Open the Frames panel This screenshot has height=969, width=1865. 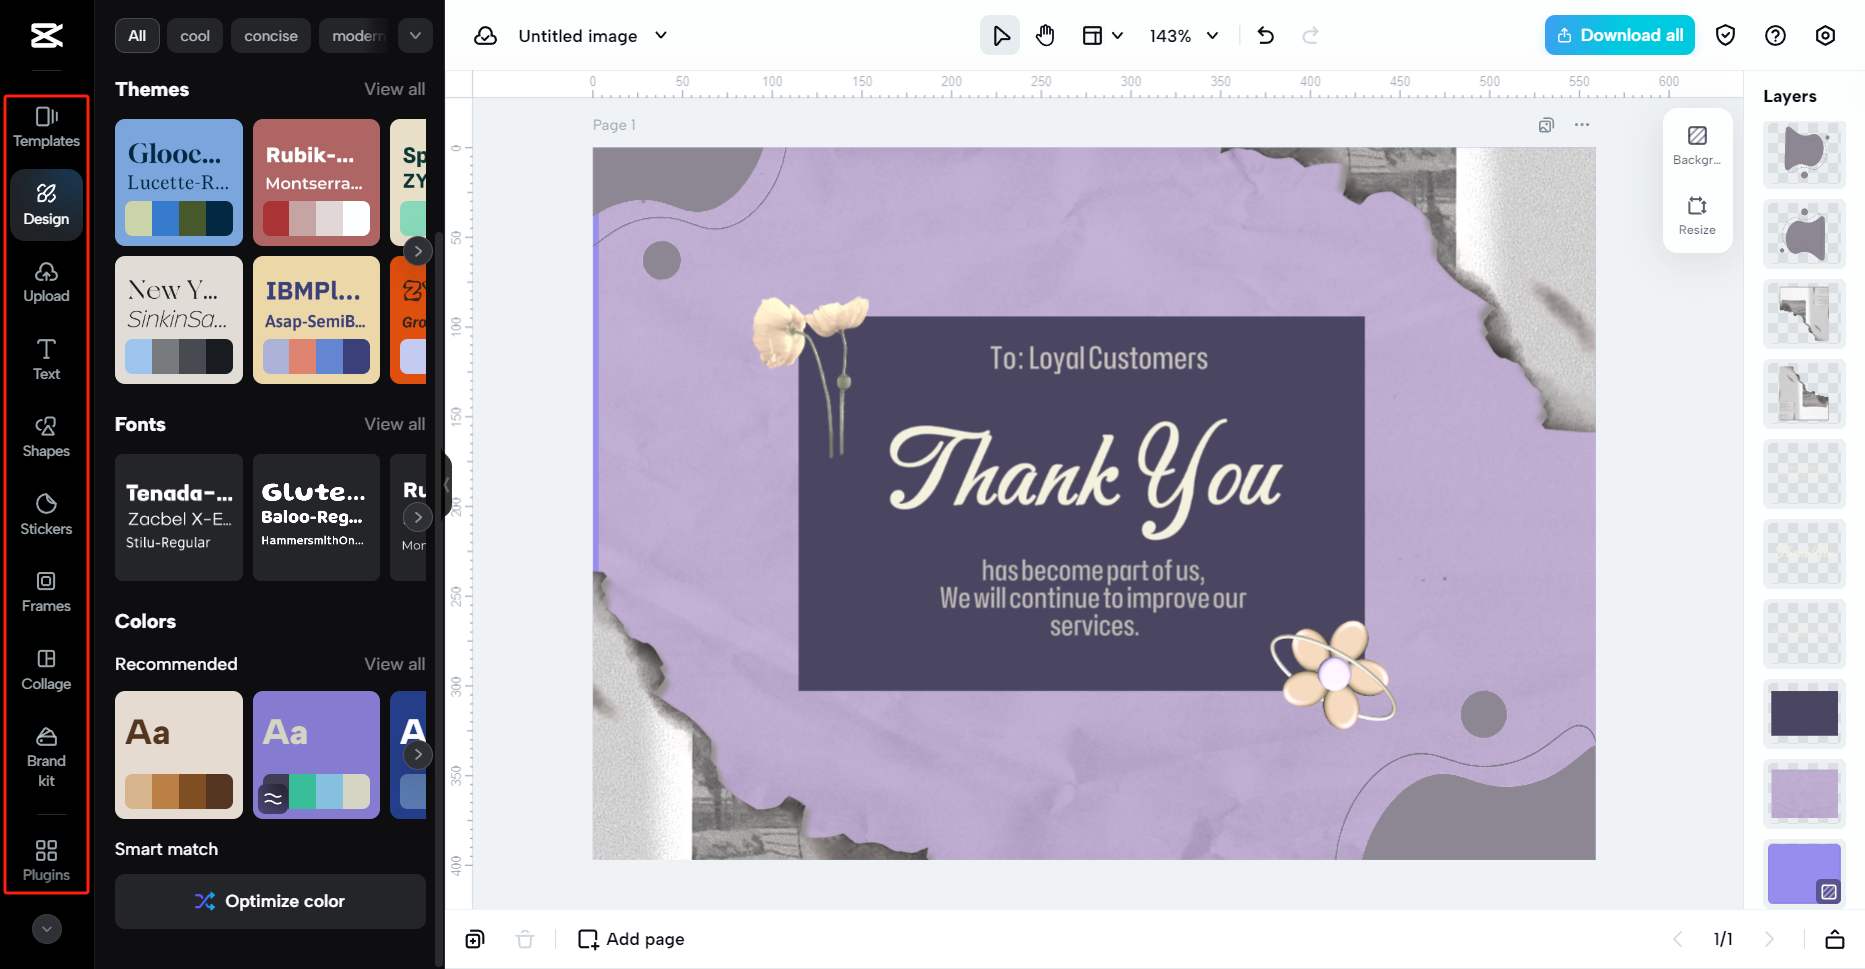point(46,592)
